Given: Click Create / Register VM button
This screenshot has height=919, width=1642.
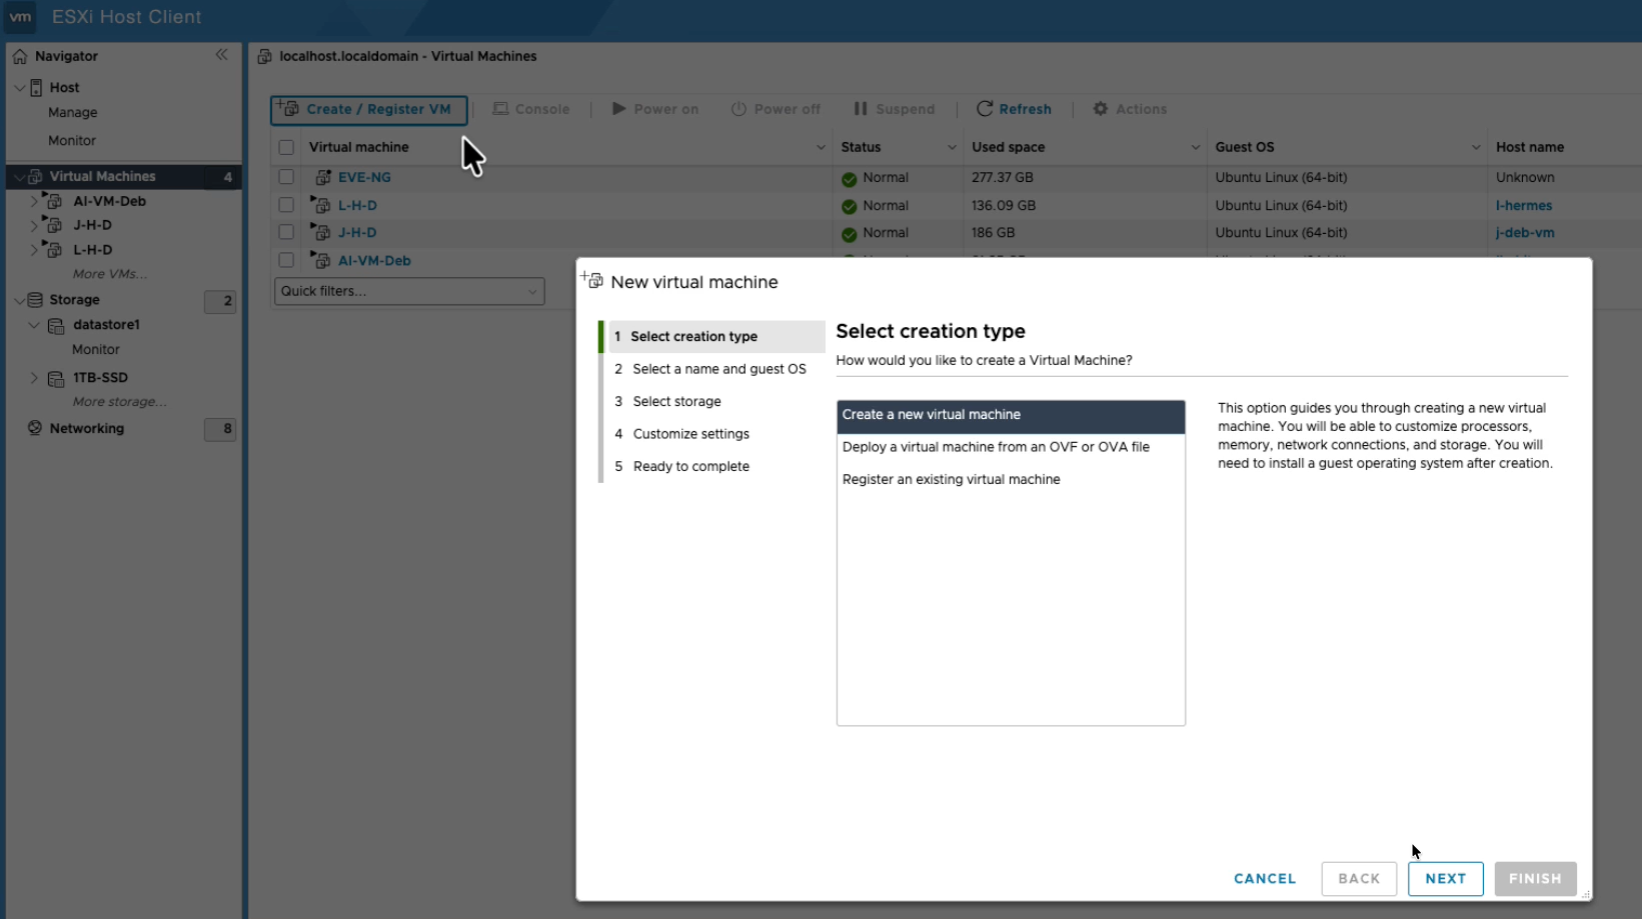Looking at the screenshot, I should pyautogui.click(x=368, y=110).
